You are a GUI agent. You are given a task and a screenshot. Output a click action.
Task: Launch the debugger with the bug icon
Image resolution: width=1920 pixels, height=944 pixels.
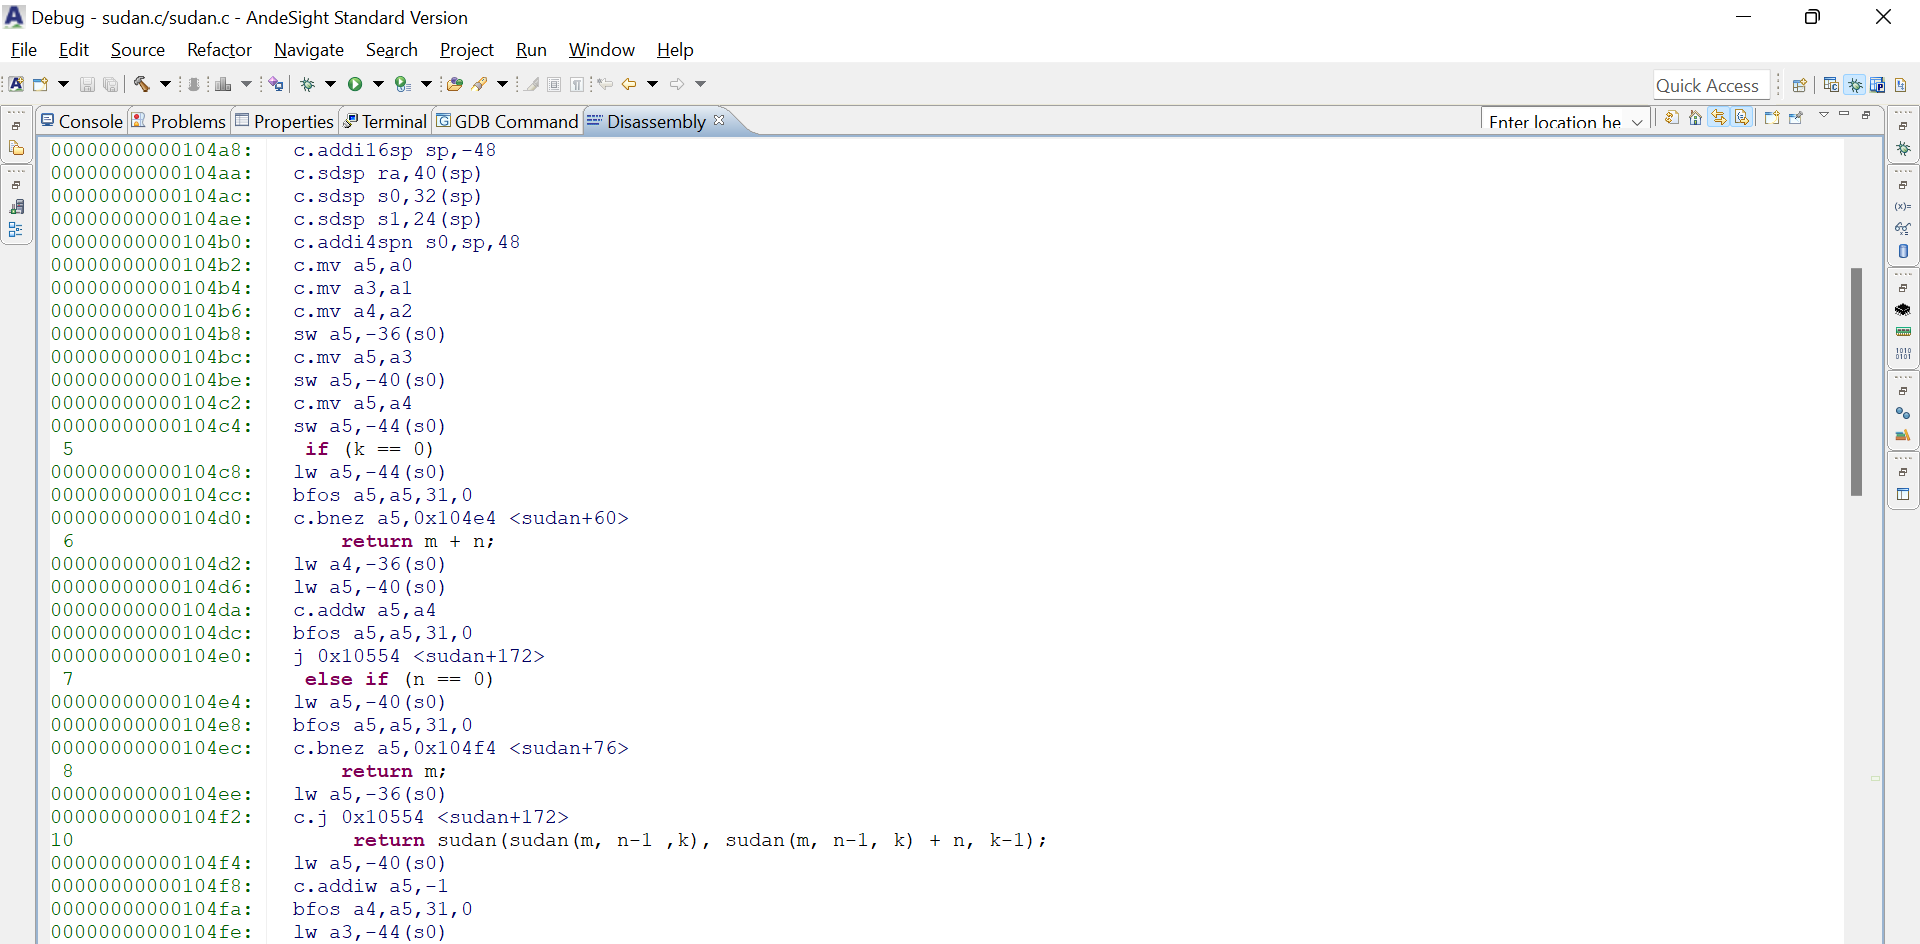(309, 84)
